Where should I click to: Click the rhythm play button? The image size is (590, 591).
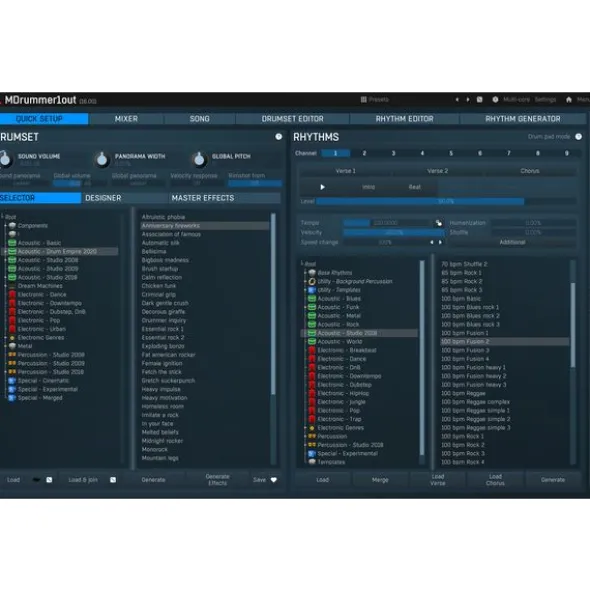coord(322,187)
